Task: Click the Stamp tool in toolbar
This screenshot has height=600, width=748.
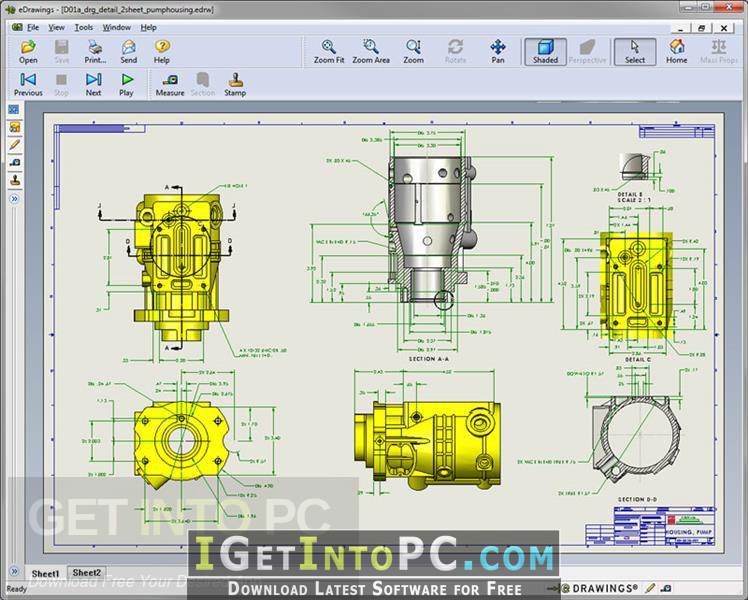Action: coord(235,84)
